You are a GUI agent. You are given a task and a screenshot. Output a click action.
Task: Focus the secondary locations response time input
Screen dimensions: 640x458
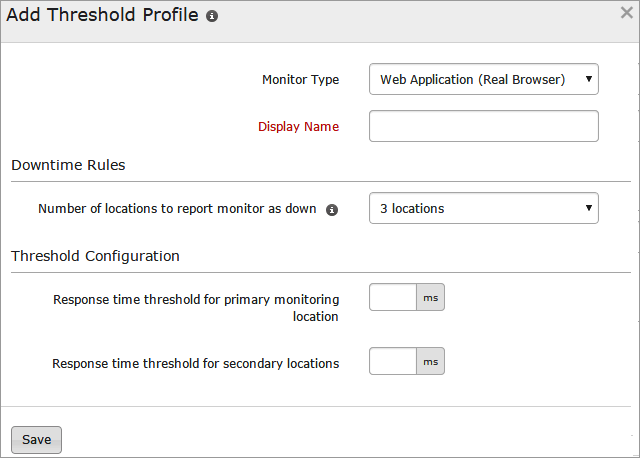pyautogui.click(x=393, y=361)
